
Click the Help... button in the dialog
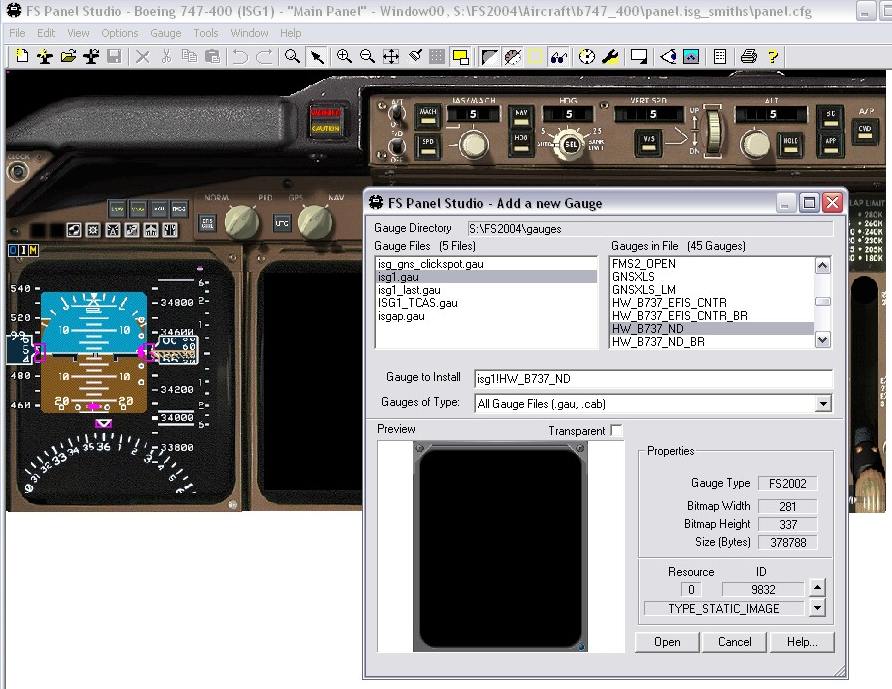pyautogui.click(x=802, y=642)
